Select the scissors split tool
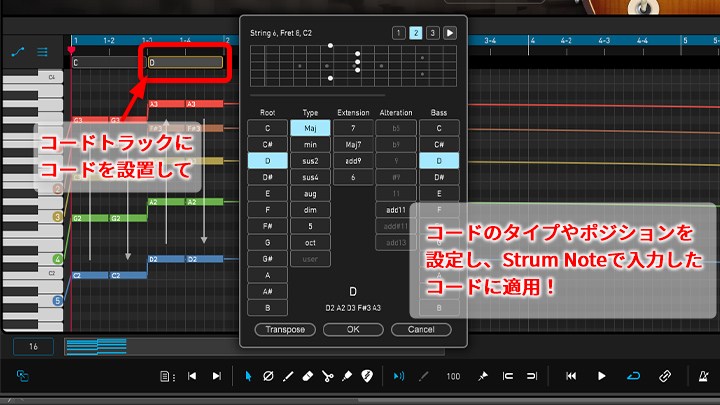720x405 pixels. [327, 376]
